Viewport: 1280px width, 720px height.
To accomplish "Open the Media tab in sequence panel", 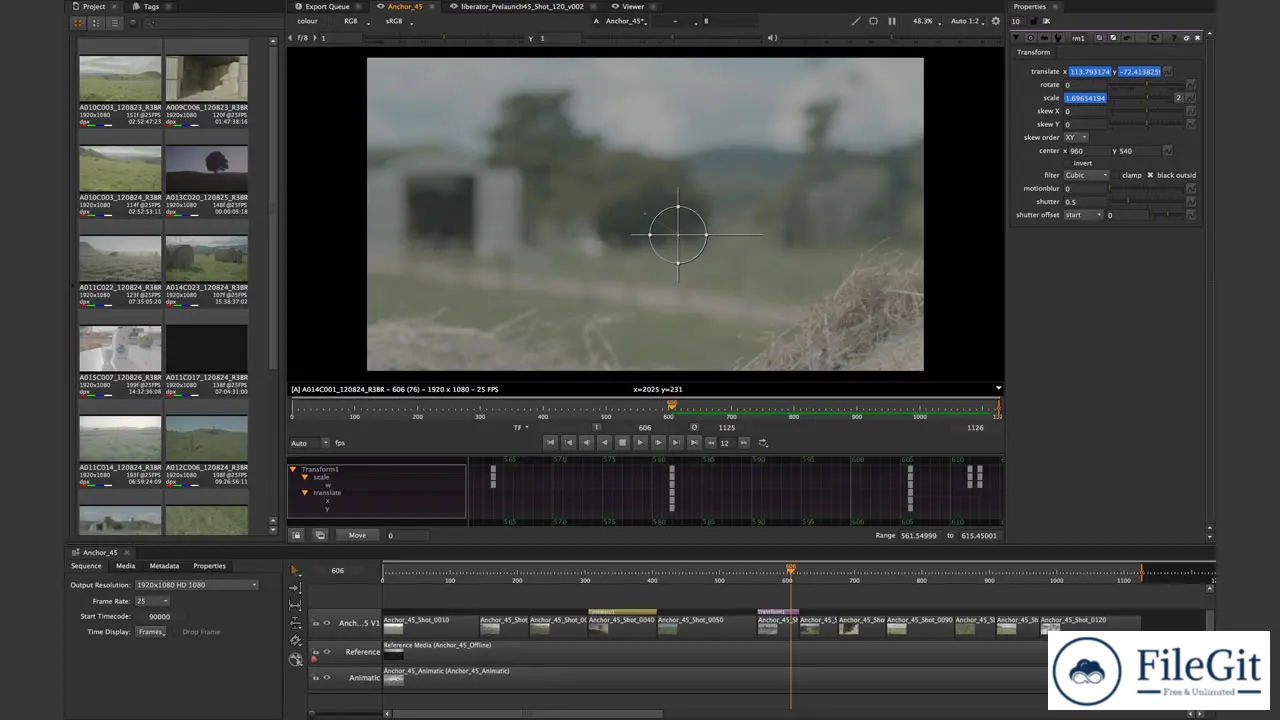I will [125, 566].
